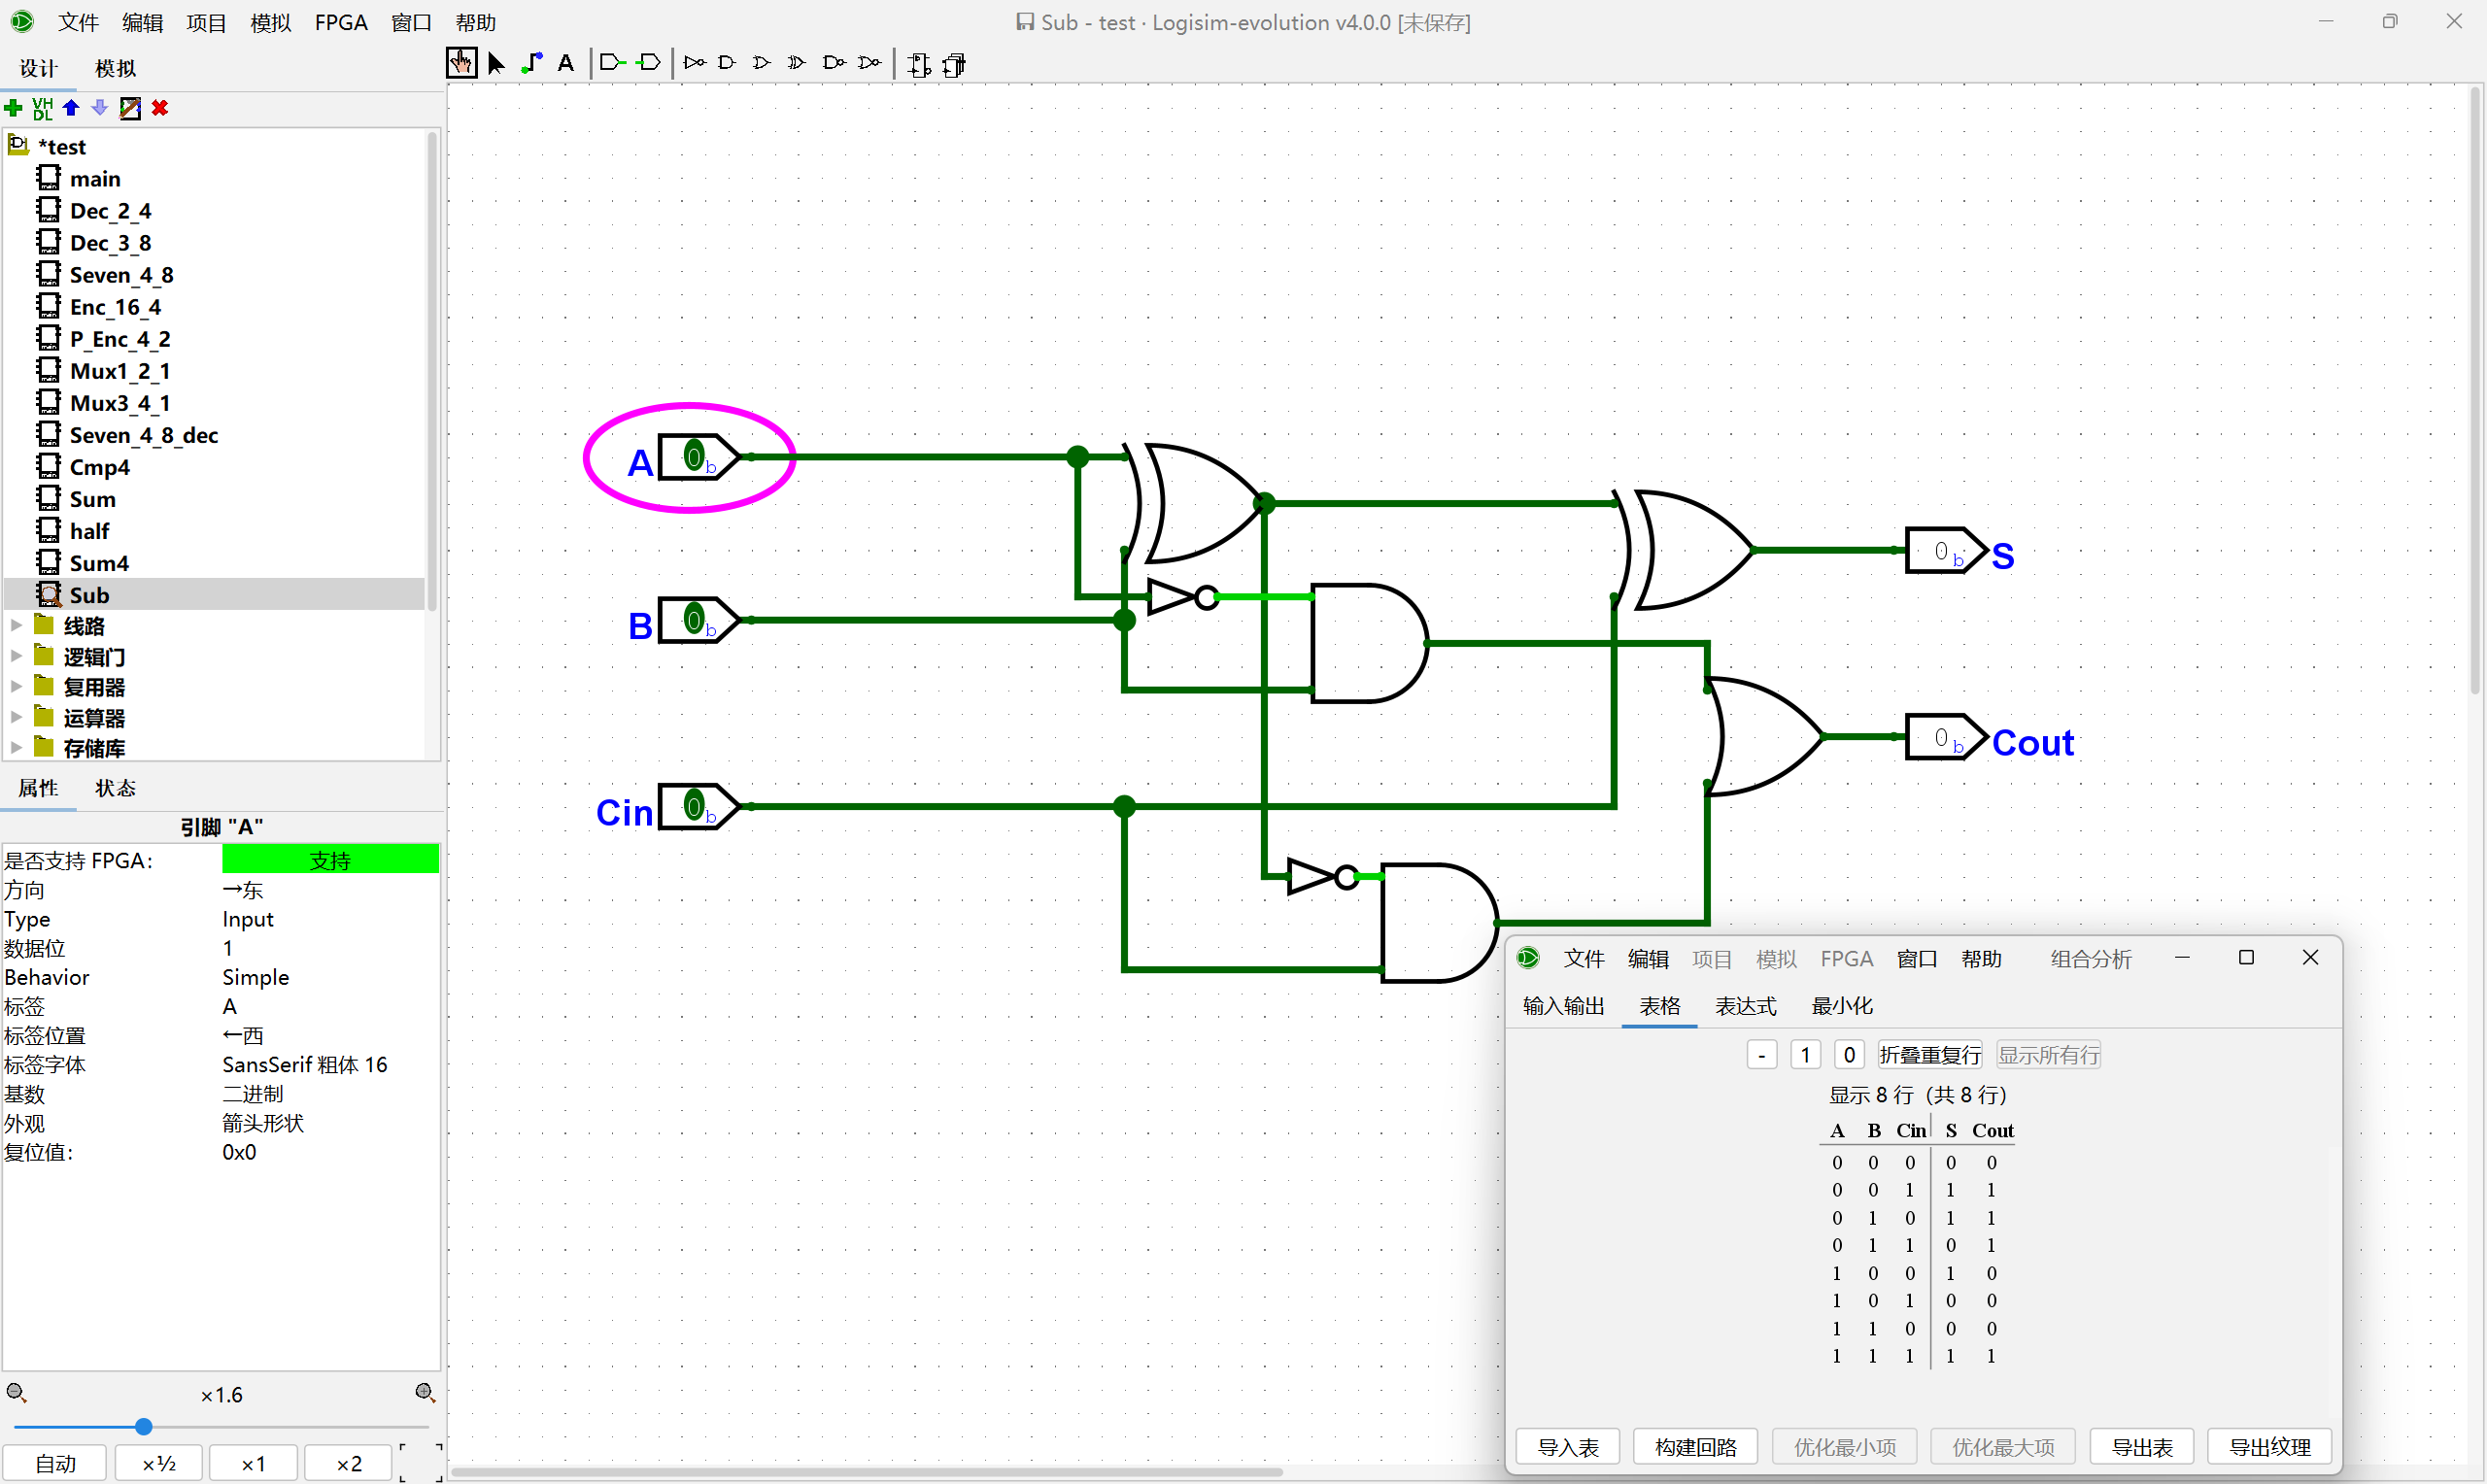This screenshot has height=1484, width=2487.
Task: Select the Poke (hand) tool
Action: [x=461, y=63]
